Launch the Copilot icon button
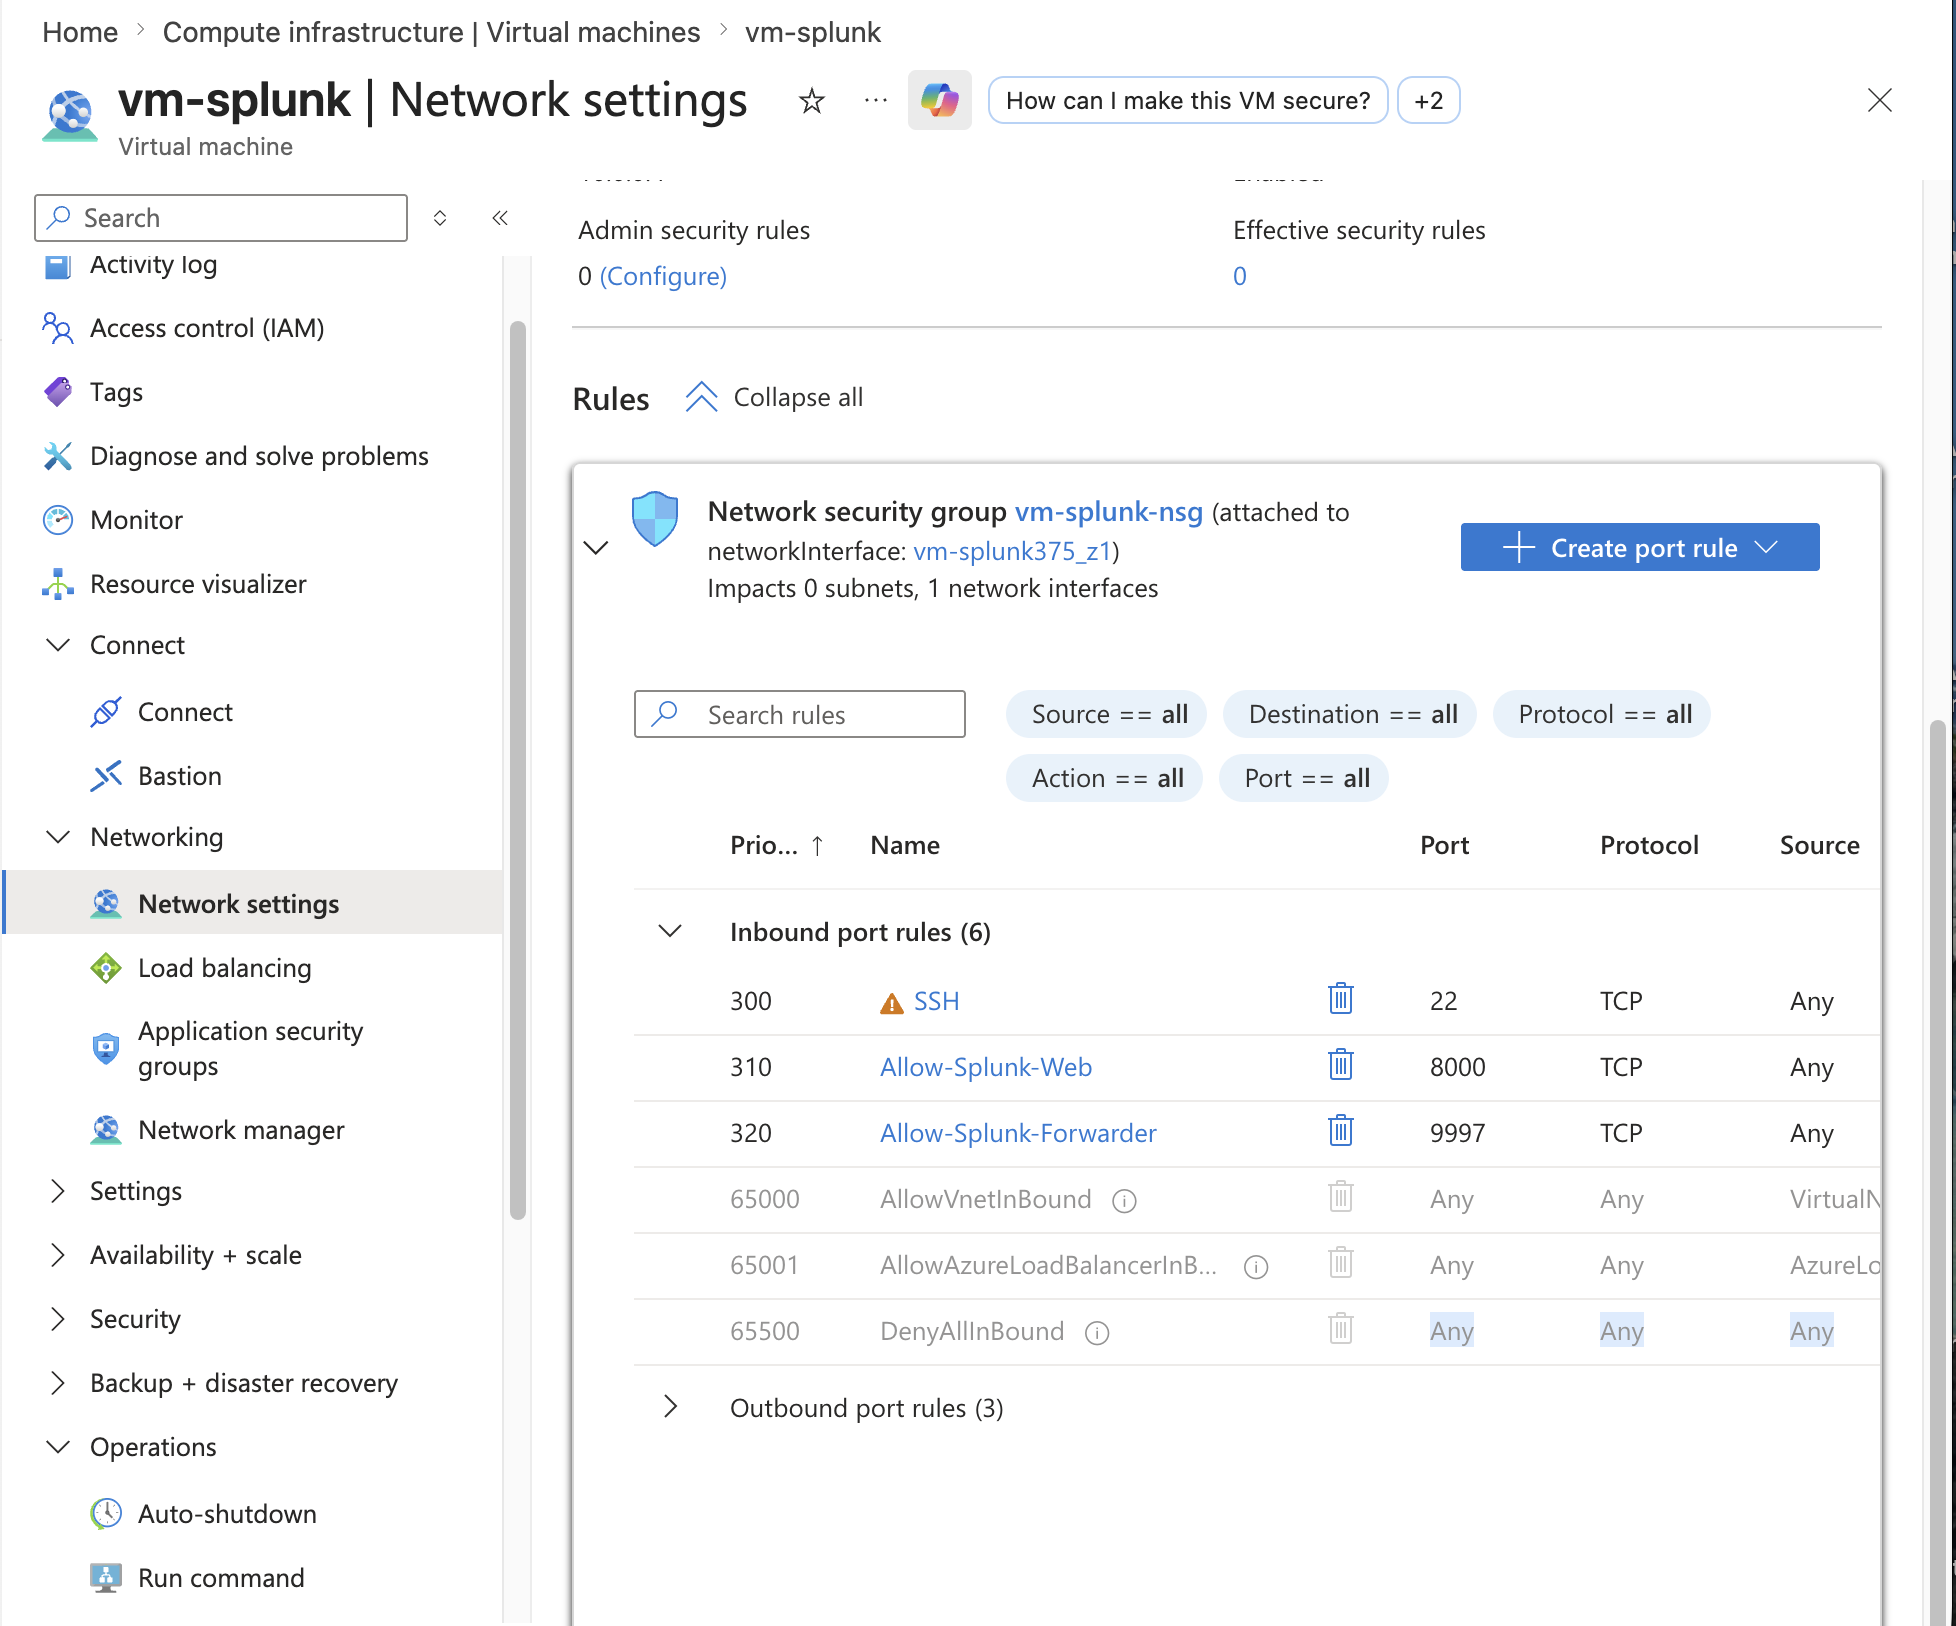The height and width of the screenshot is (1626, 1956). pyautogui.click(x=939, y=100)
